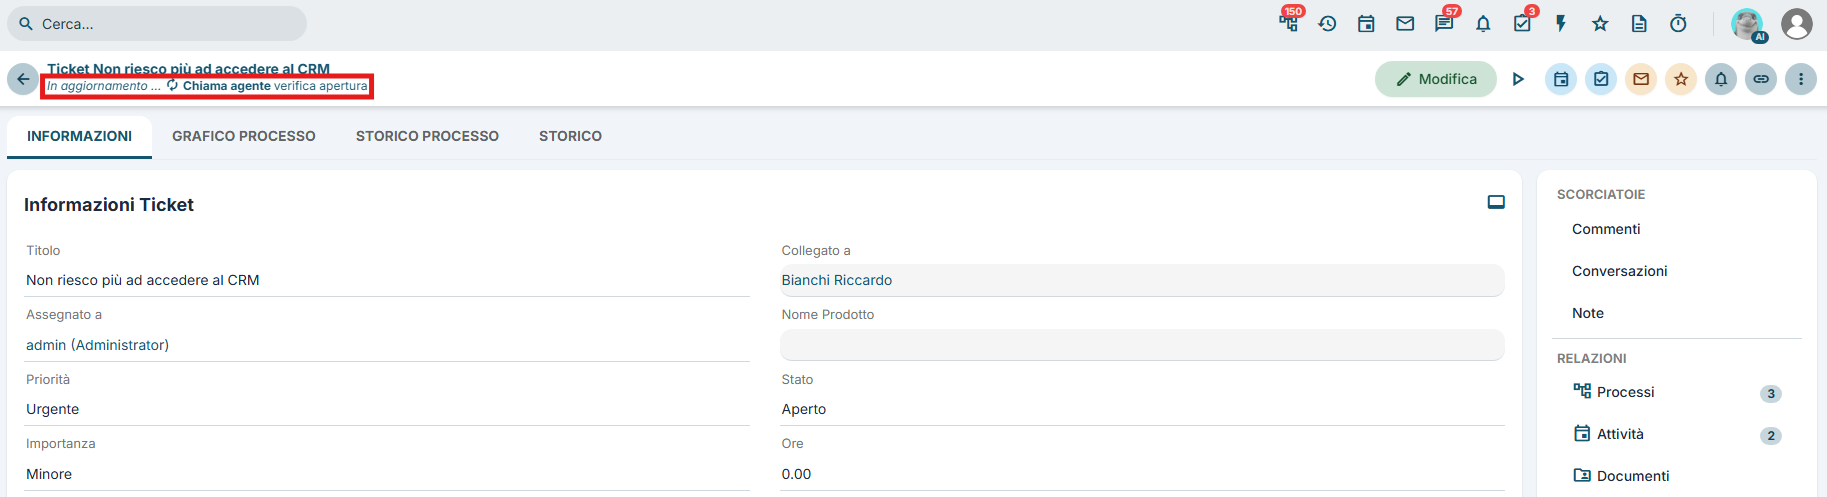Switch to the GRAFICO PROCESSO tab
The image size is (1827, 497).
click(244, 136)
